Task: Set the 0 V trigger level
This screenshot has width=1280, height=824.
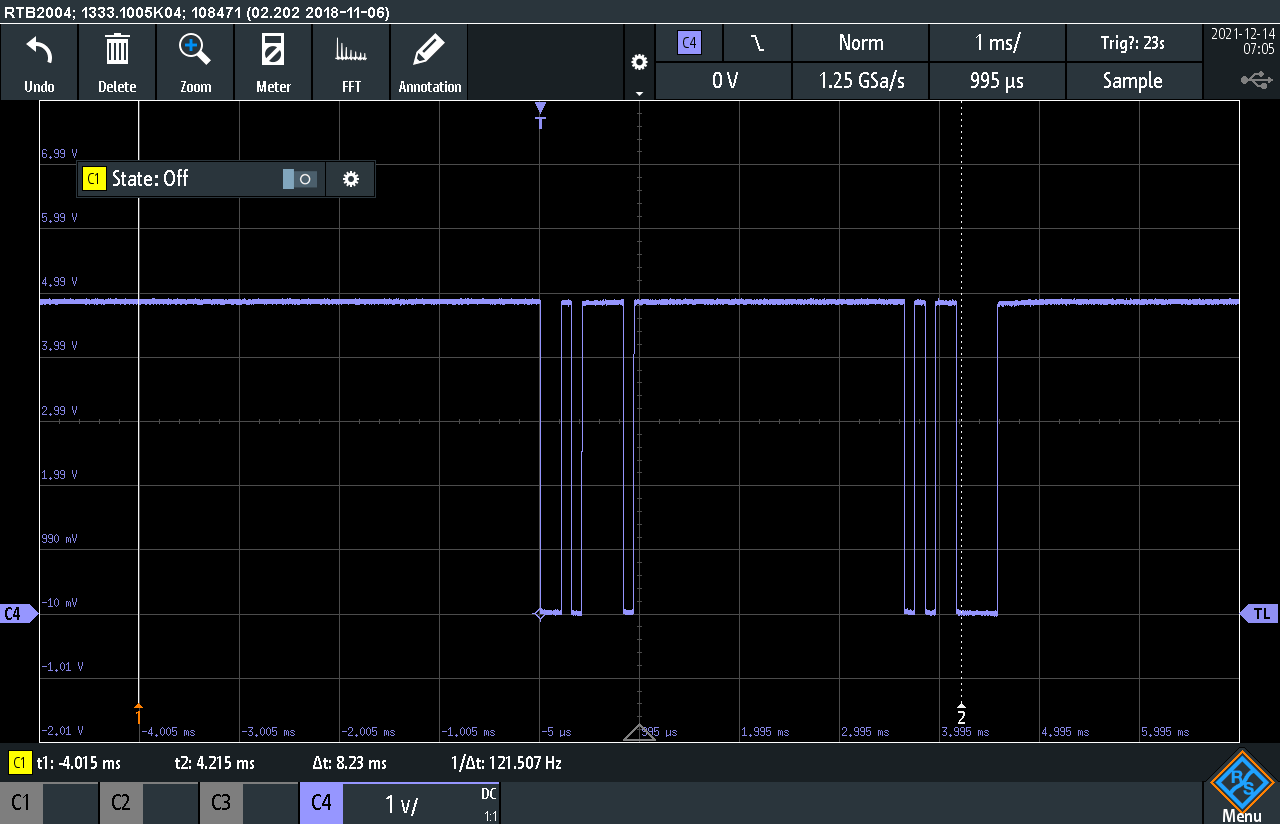Action: click(724, 81)
